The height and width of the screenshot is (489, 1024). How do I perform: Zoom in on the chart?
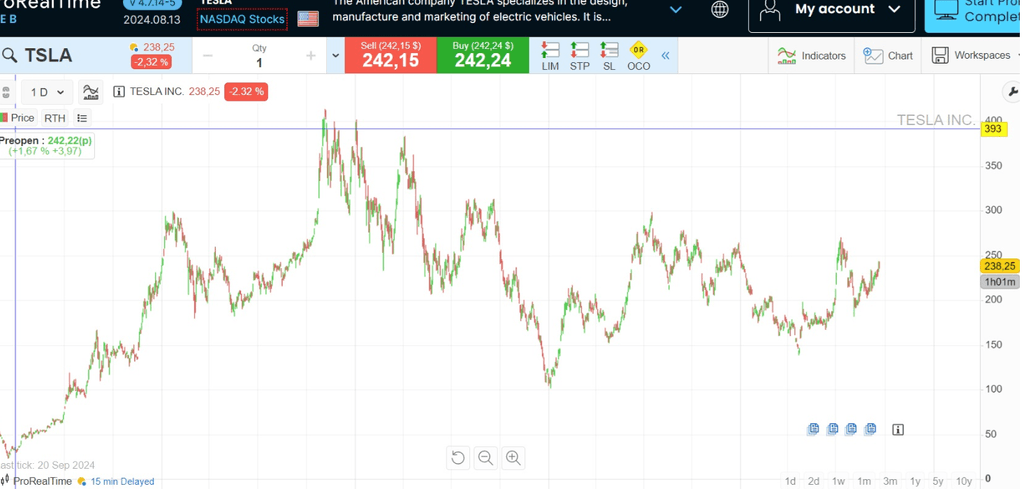click(513, 458)
